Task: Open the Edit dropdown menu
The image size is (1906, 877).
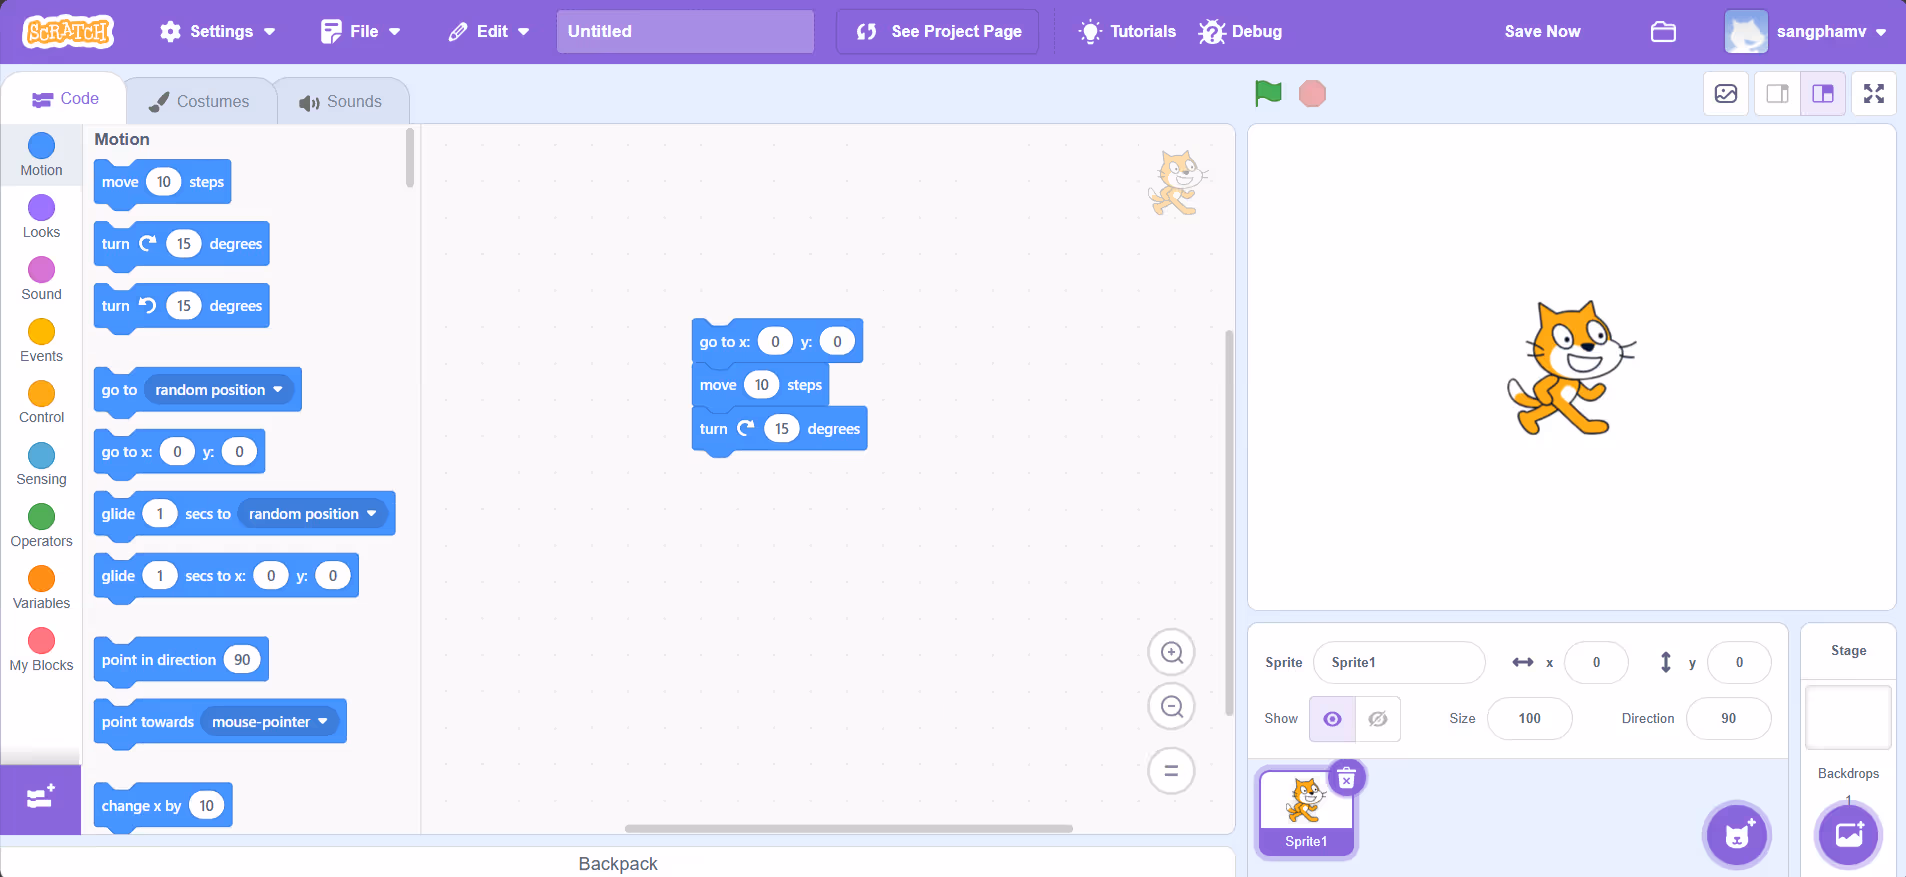Action: pos(488,32)
